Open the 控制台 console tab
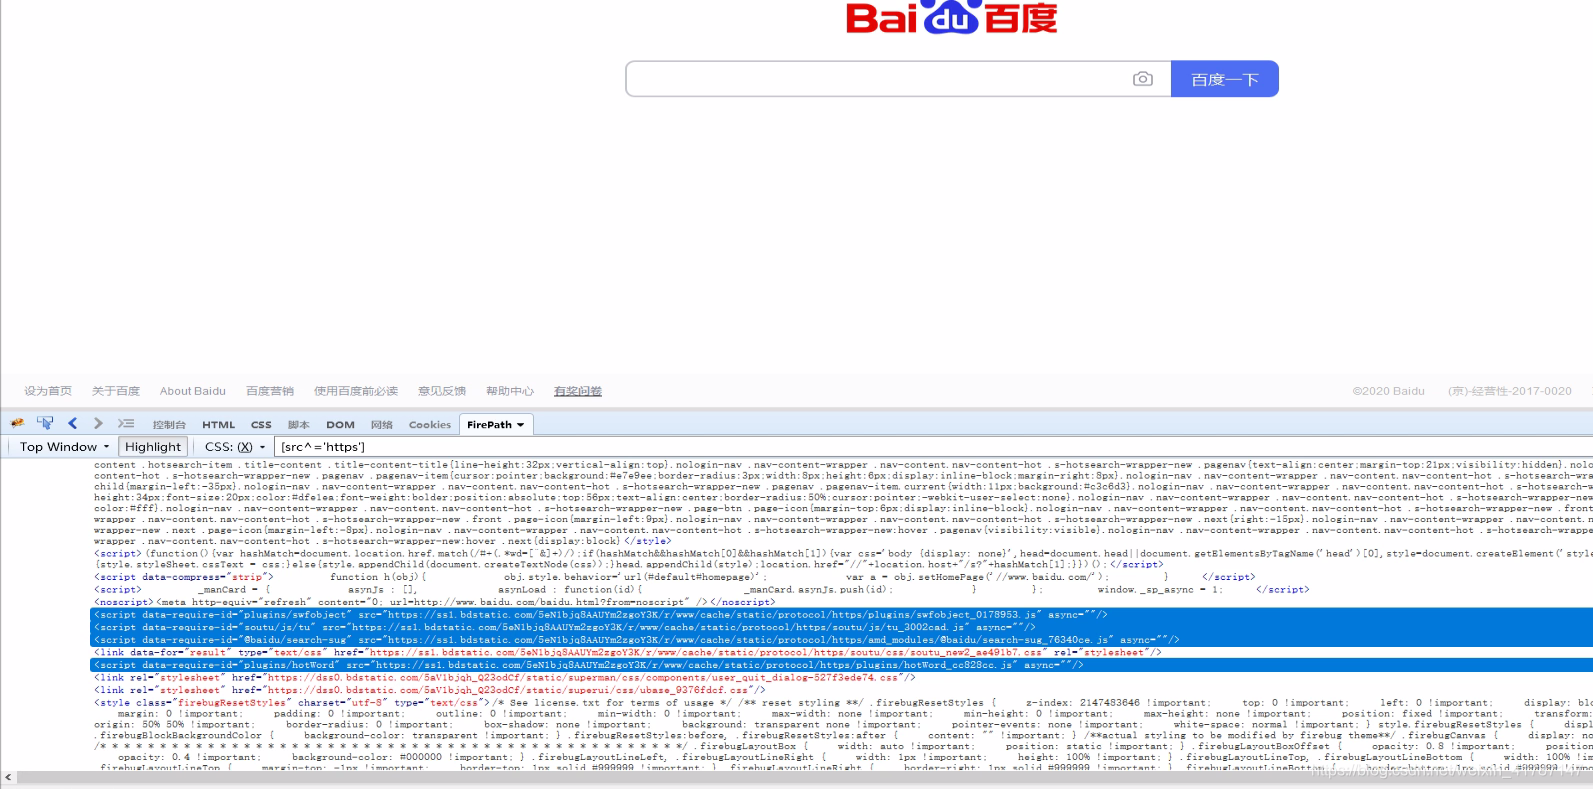Screen dimensions: 1593x789 (169, 425)
